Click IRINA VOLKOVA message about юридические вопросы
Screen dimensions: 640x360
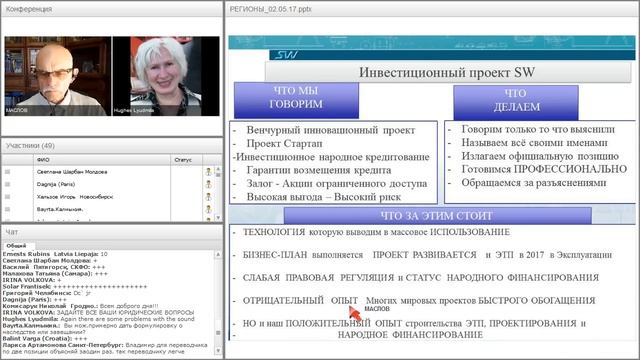[x=98, y=312]
